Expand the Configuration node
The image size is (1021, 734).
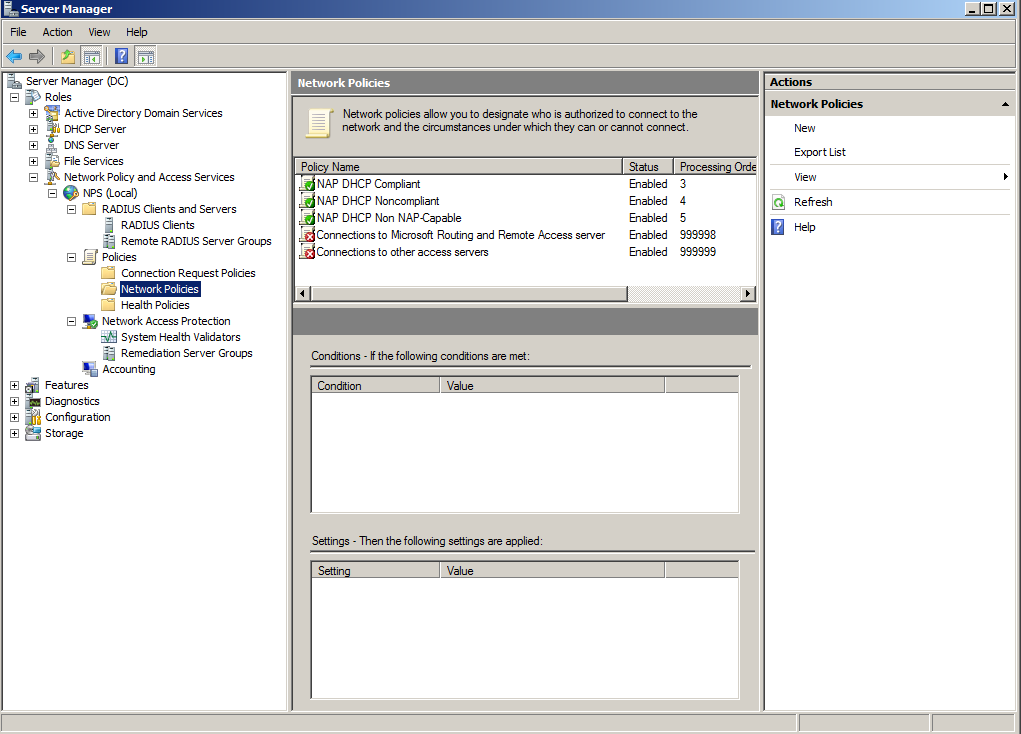point(14,417)
